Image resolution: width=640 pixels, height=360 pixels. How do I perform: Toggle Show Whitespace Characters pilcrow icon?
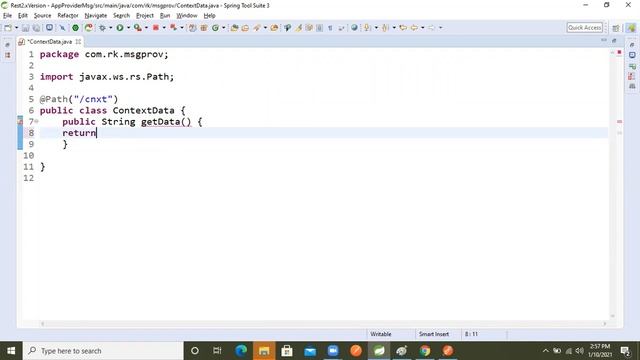click(330, 28)
